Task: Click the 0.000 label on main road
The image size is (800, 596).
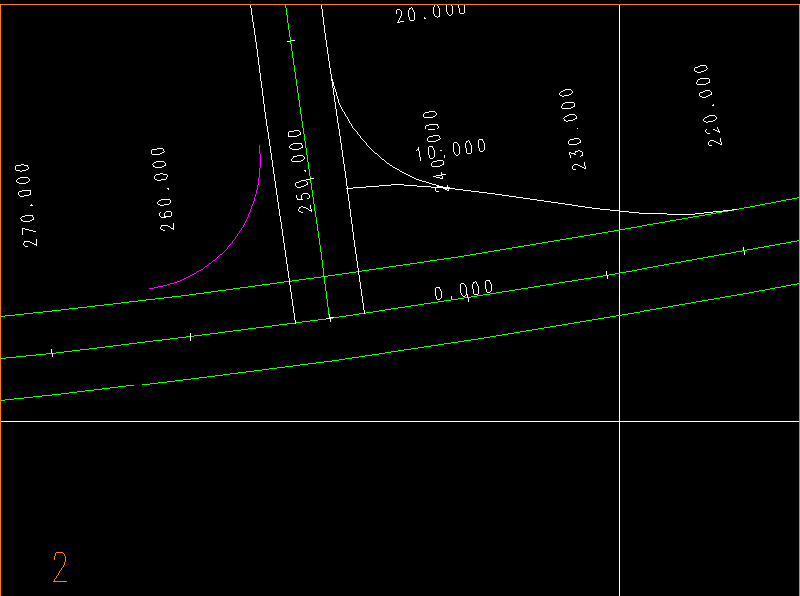Action: point(463,291)
